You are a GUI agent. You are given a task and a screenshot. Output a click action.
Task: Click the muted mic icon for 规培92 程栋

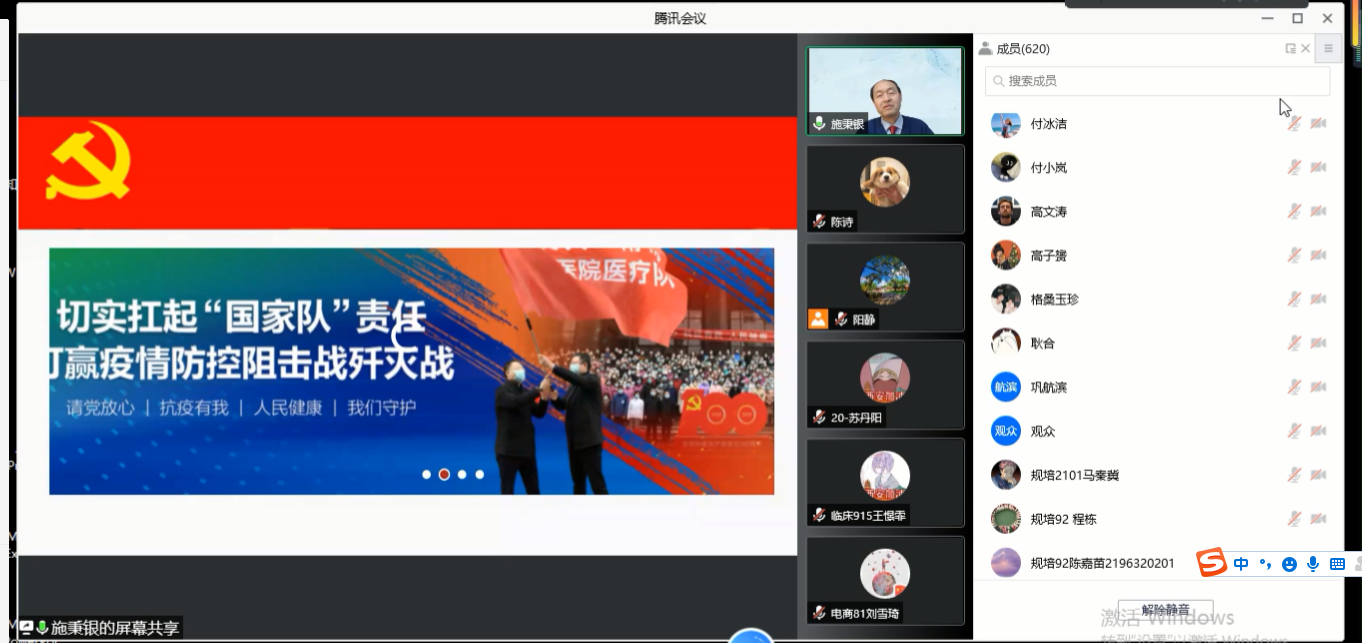(x=1294, y=519)
